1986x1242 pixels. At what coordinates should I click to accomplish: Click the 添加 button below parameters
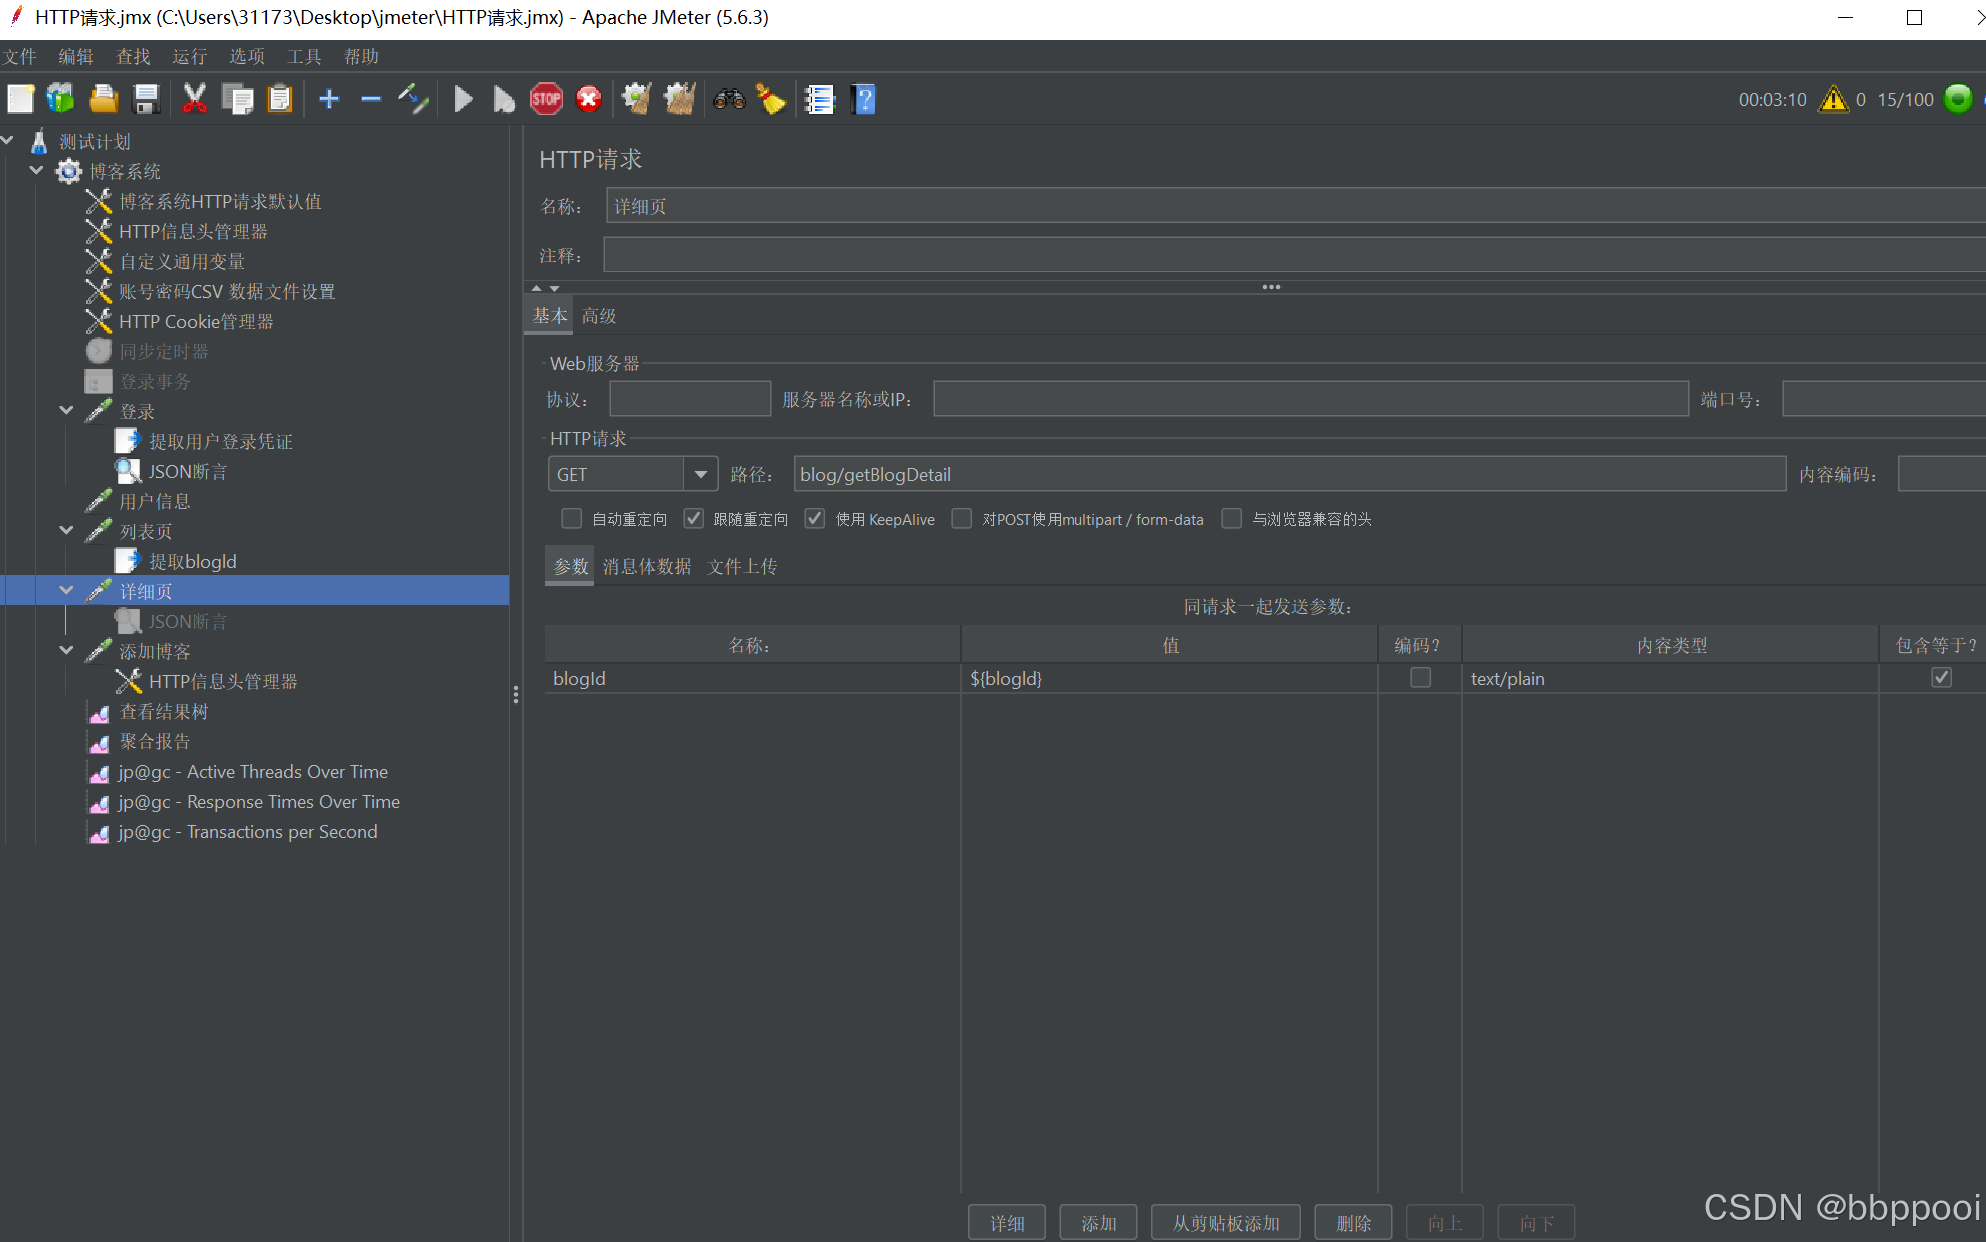point(1098,1223)
